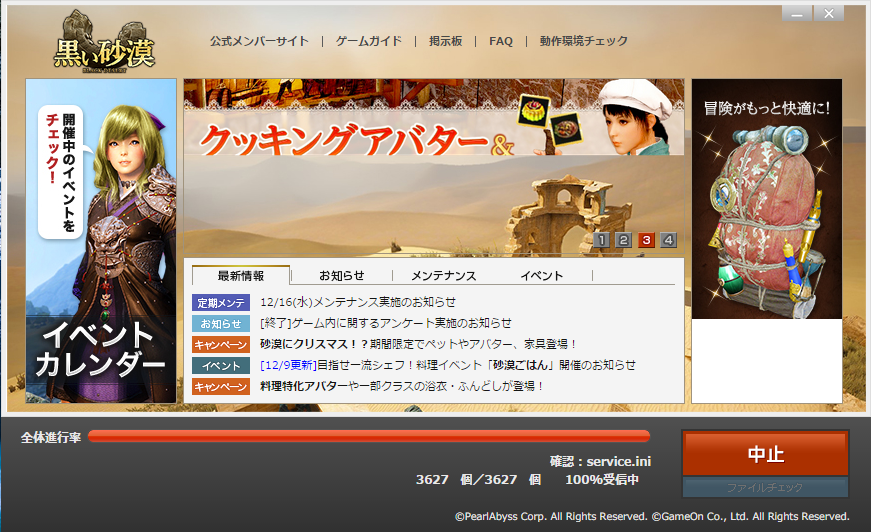Viewport: 871px width, 532px height.
Task: Click the お知らせ tag in news list
Action: pos(221,324)
